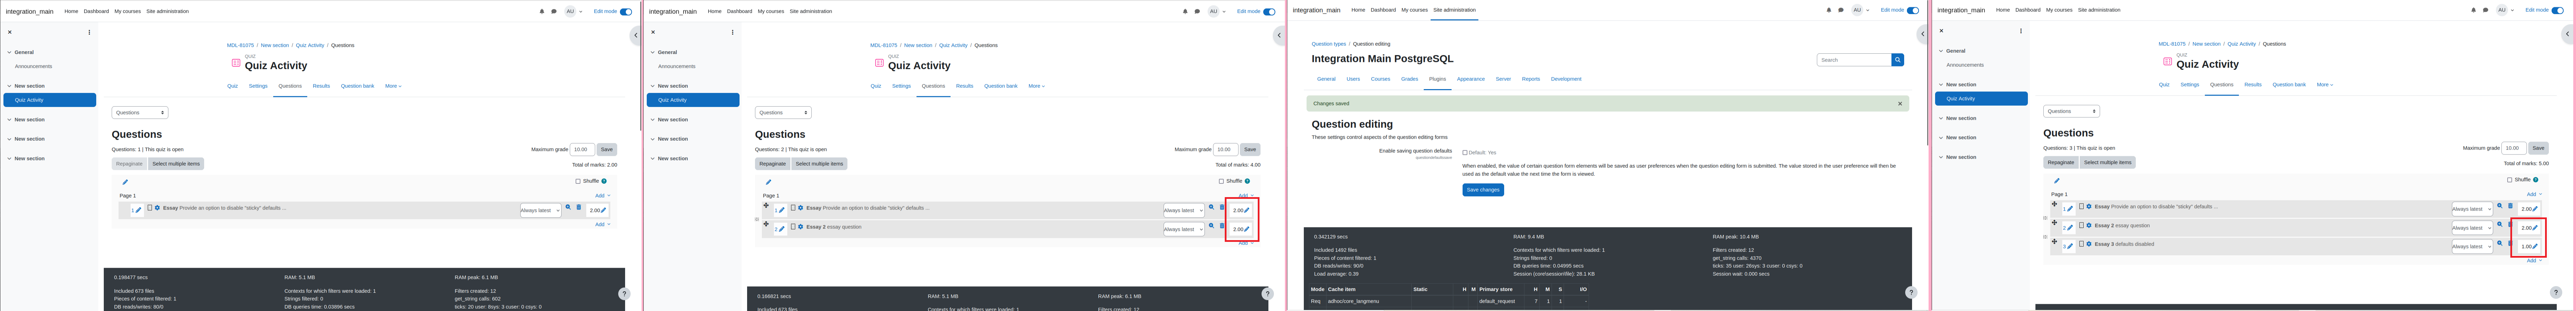This screenshot has height=311, width=2576.
Task: Open Questions select menu on the one-question quiz page
Action: 140,113
